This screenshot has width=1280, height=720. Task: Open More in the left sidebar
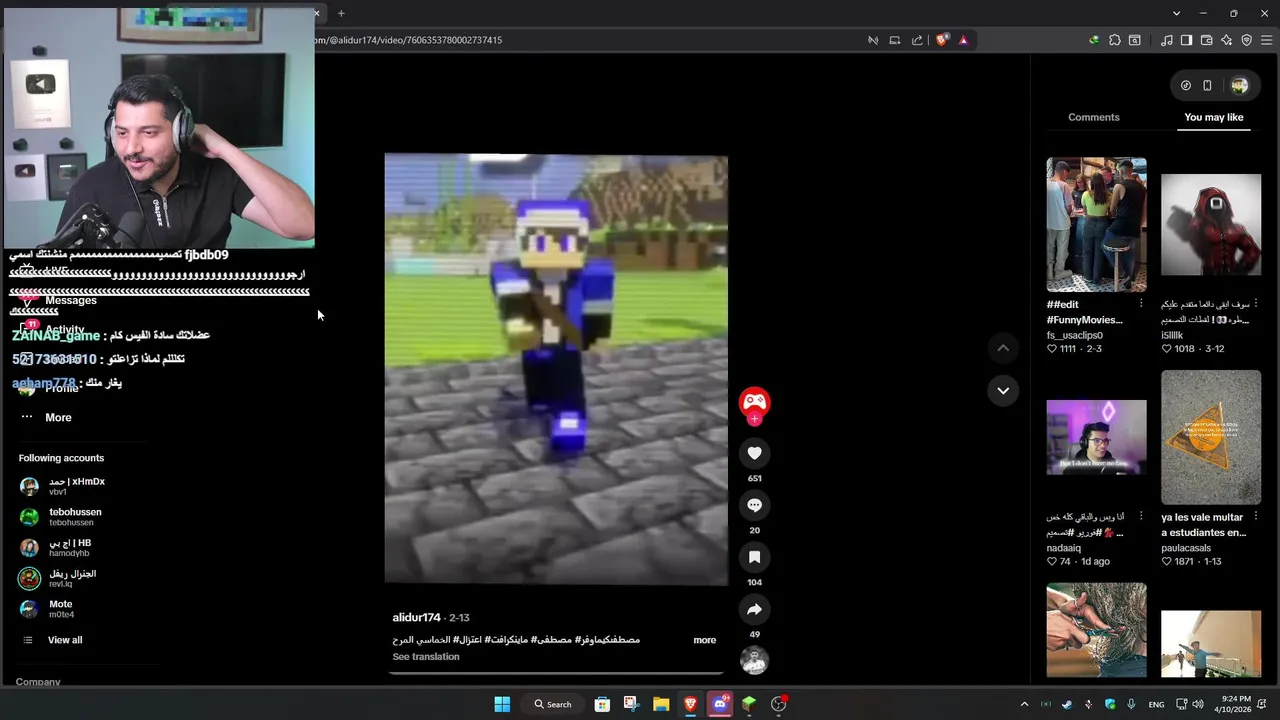coord(58,417)
